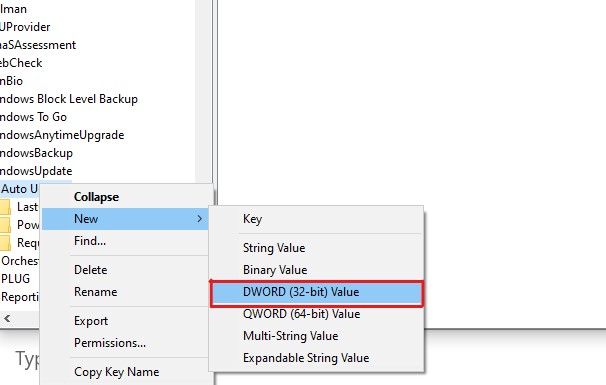
Task: Click the horizontal scrollbar left arrow
Action: (7, 319)
